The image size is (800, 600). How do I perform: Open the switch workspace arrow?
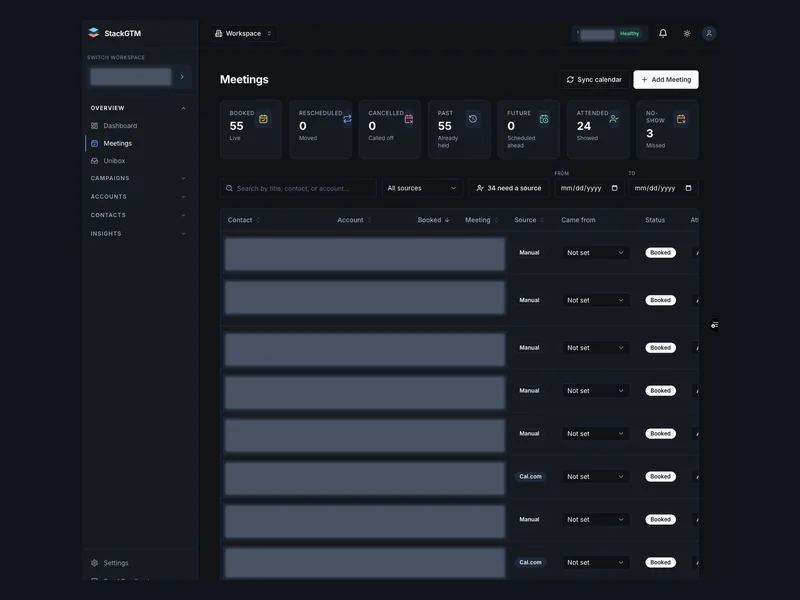click(x=182, y=77)
